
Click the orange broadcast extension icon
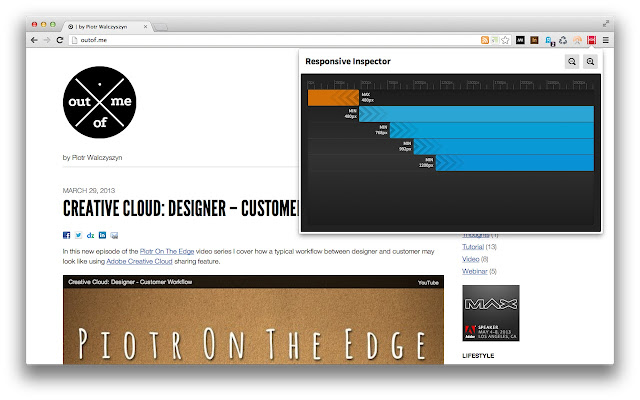click(x=577, y=40)
